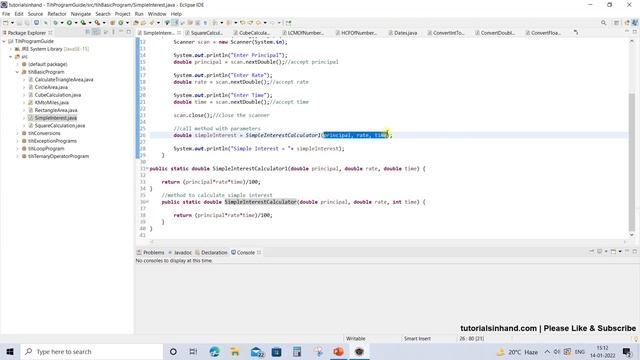Switch to the SquareCalcul... editor tab
640x360 pixels.
[204, 33]
